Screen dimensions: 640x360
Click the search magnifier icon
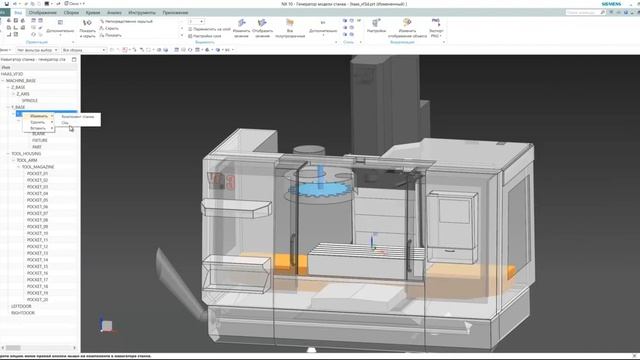602,13
